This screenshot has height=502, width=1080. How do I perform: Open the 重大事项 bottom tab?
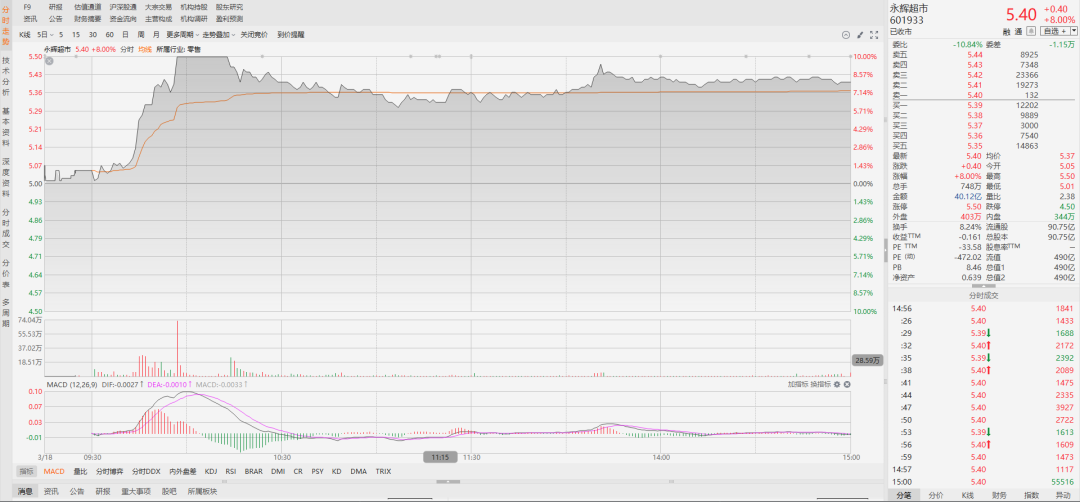coord(136,492)
